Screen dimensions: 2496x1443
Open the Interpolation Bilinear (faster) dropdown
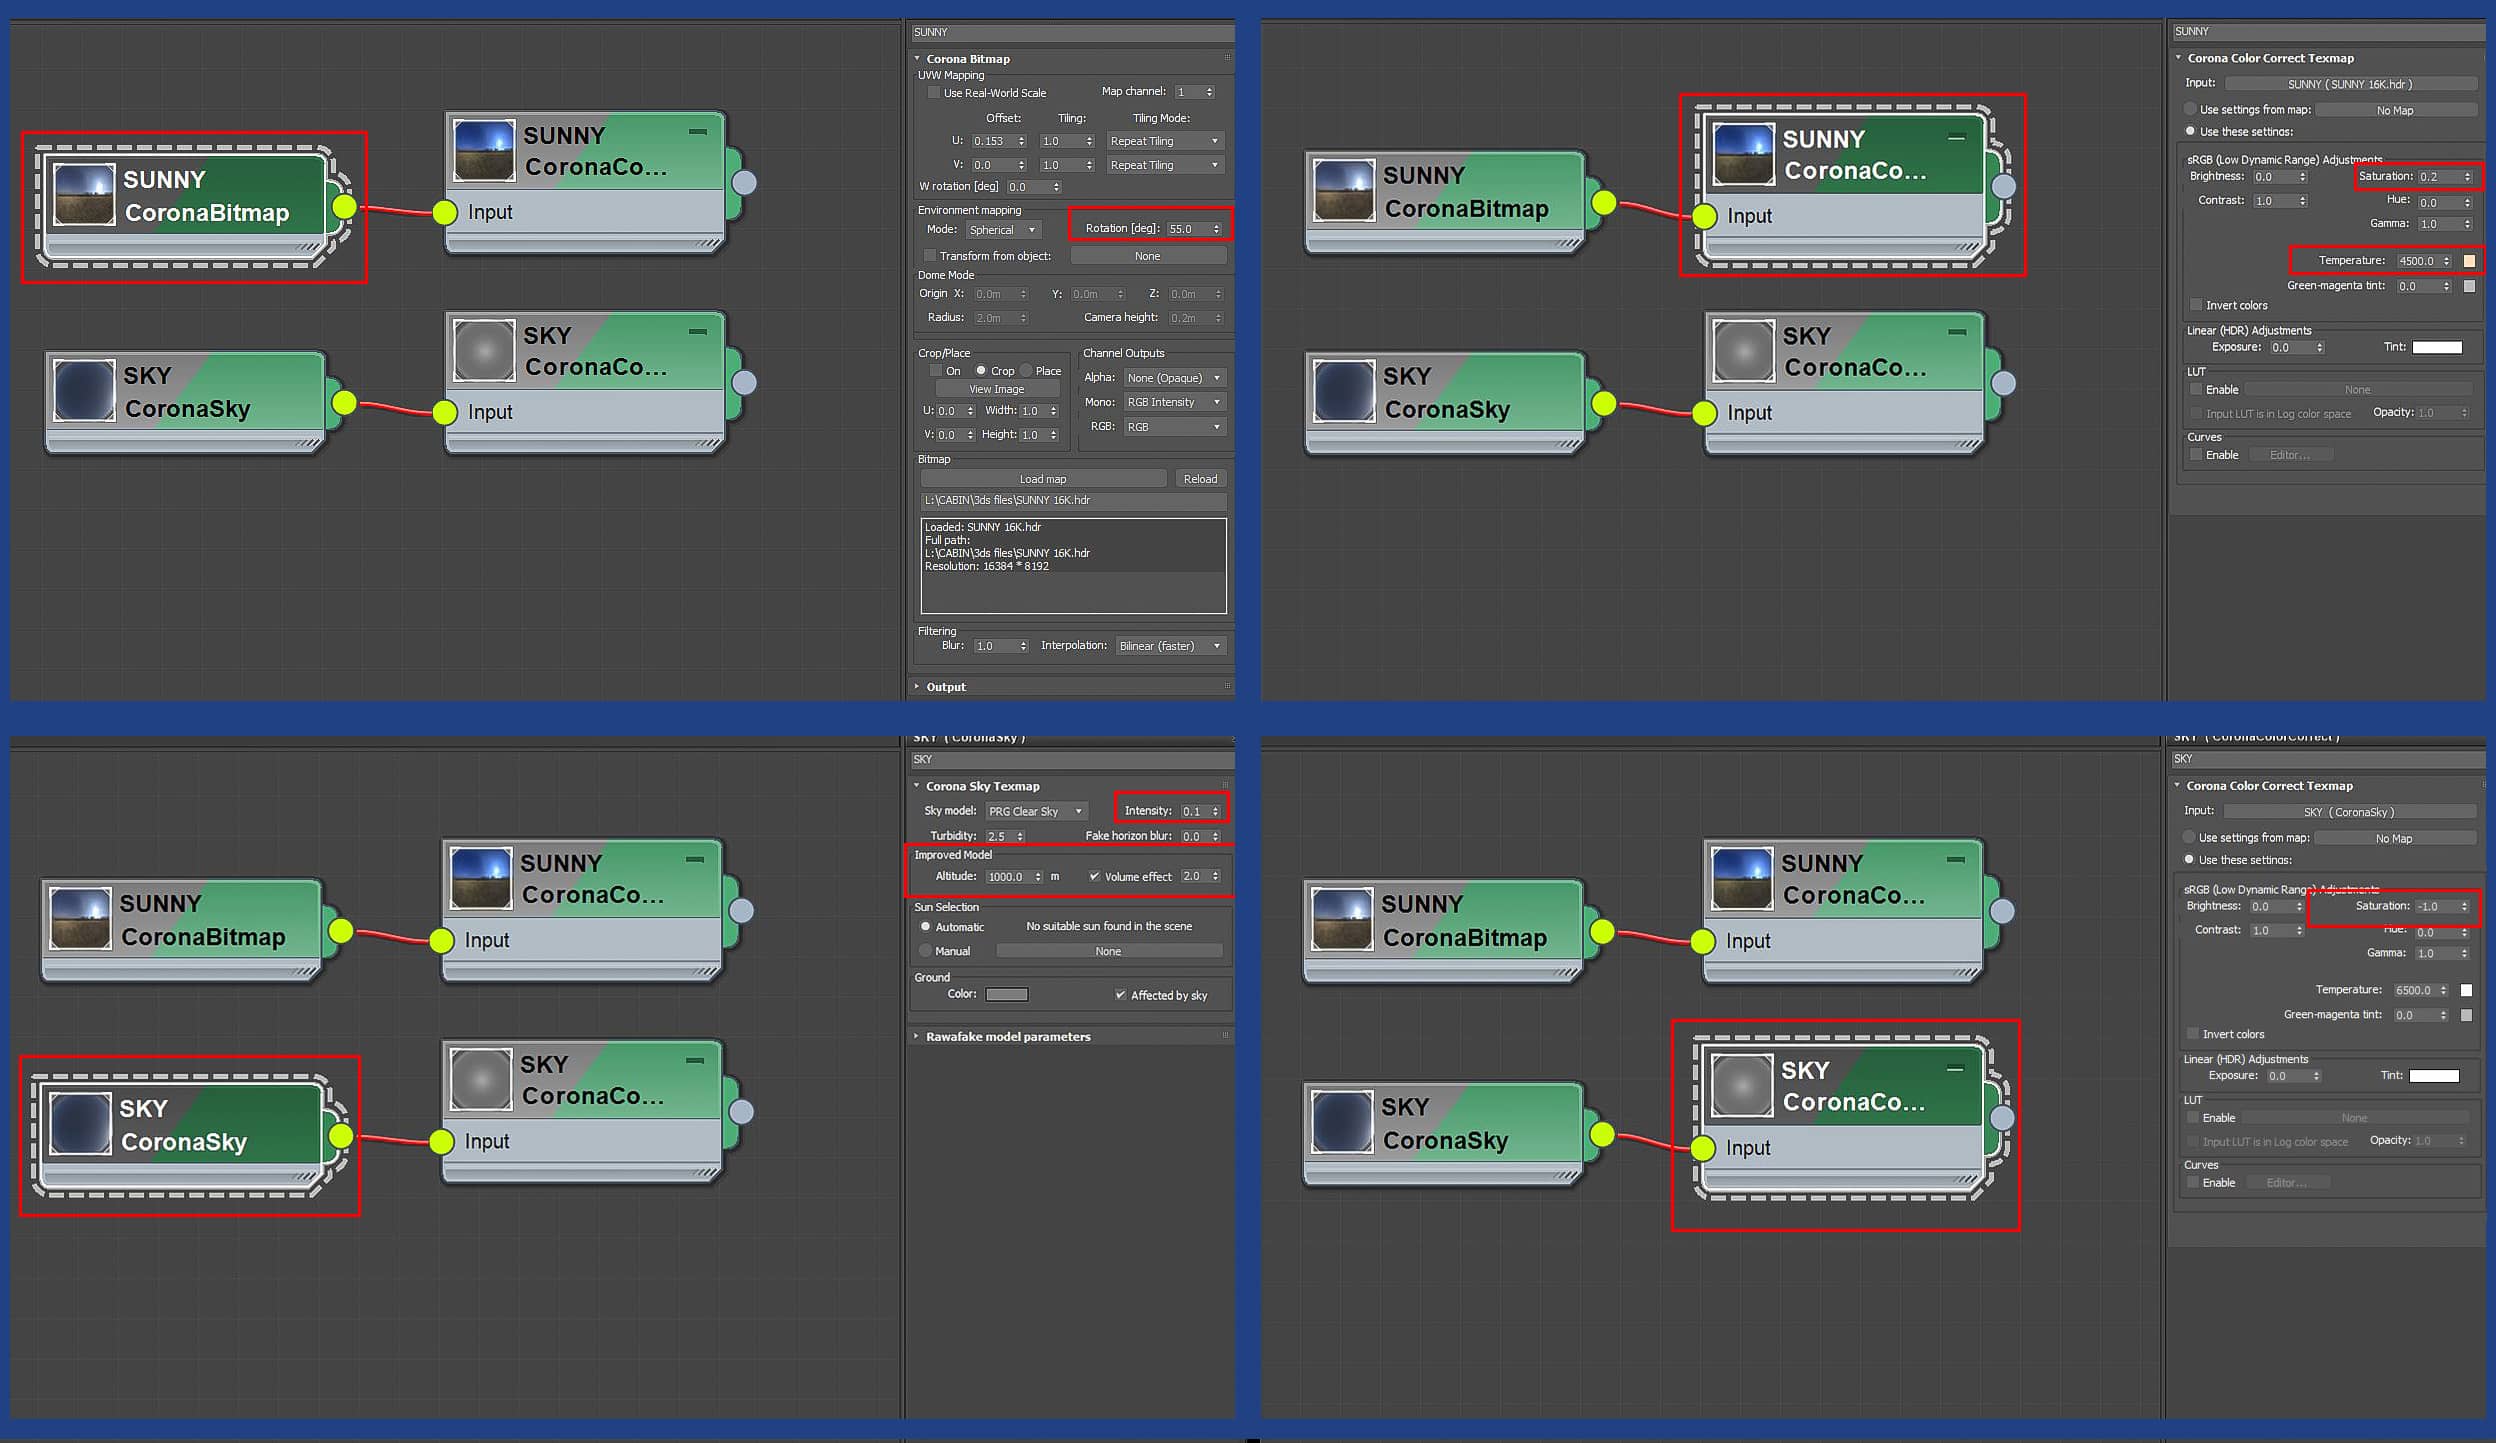(x=1169, y=646)
